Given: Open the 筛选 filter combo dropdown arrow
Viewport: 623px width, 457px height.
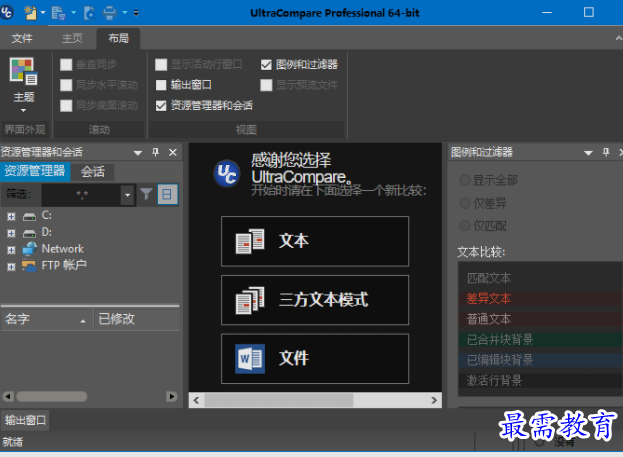Looking at the screenshot, I should [x=128, y=195].
